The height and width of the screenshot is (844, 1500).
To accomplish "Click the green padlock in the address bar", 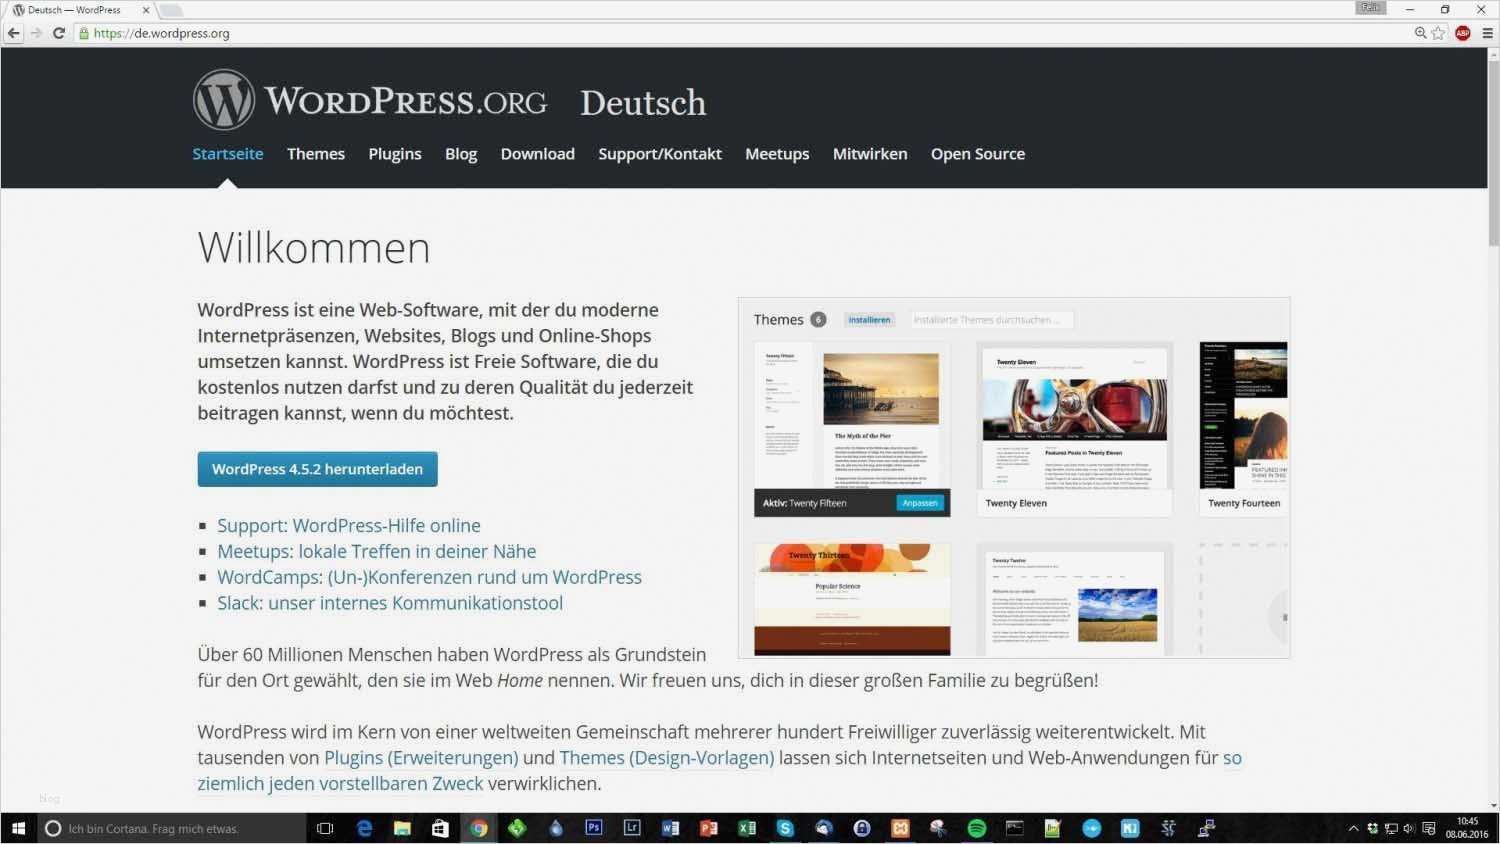I will click(84, 33).
